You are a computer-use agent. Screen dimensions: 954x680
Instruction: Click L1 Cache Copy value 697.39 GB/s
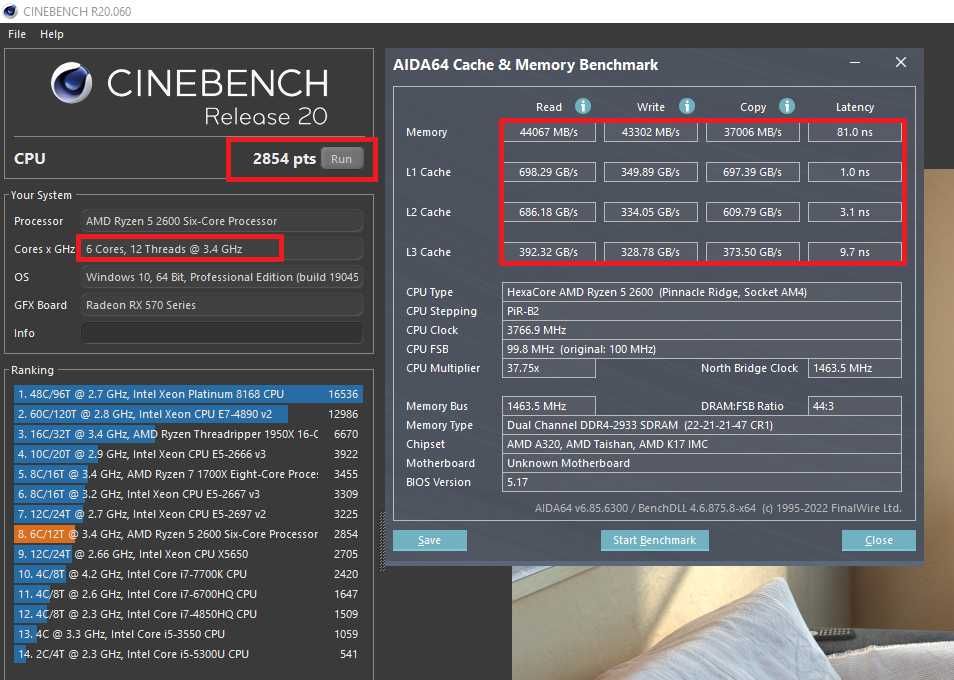(x=753, y=172)
